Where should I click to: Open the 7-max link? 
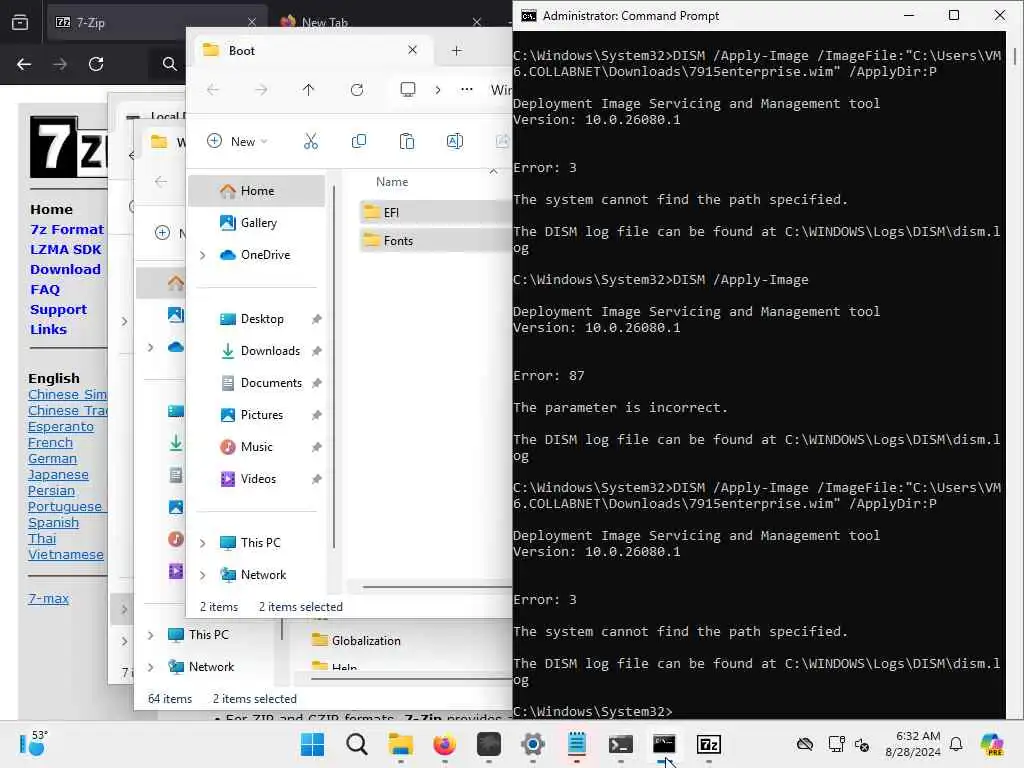tap(48, 598)
